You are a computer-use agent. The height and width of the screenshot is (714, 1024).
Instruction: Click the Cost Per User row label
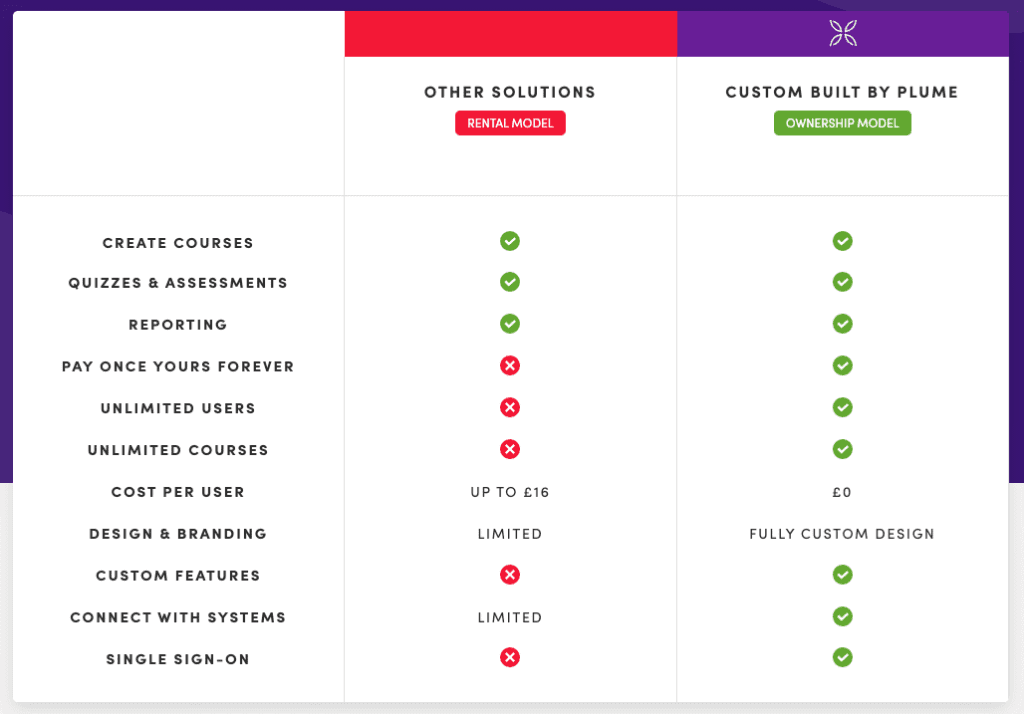point(178,492)
